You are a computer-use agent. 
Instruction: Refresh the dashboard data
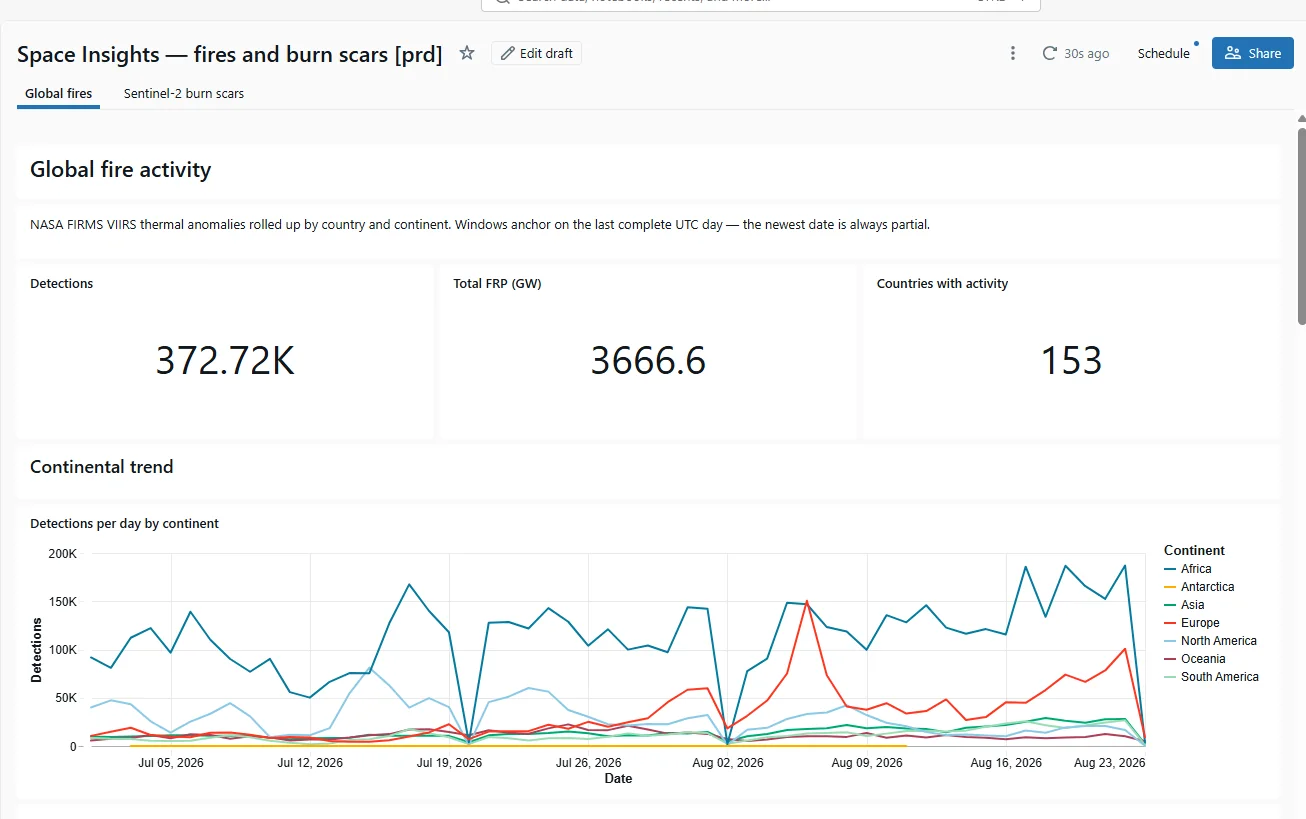pos(1050,53)
